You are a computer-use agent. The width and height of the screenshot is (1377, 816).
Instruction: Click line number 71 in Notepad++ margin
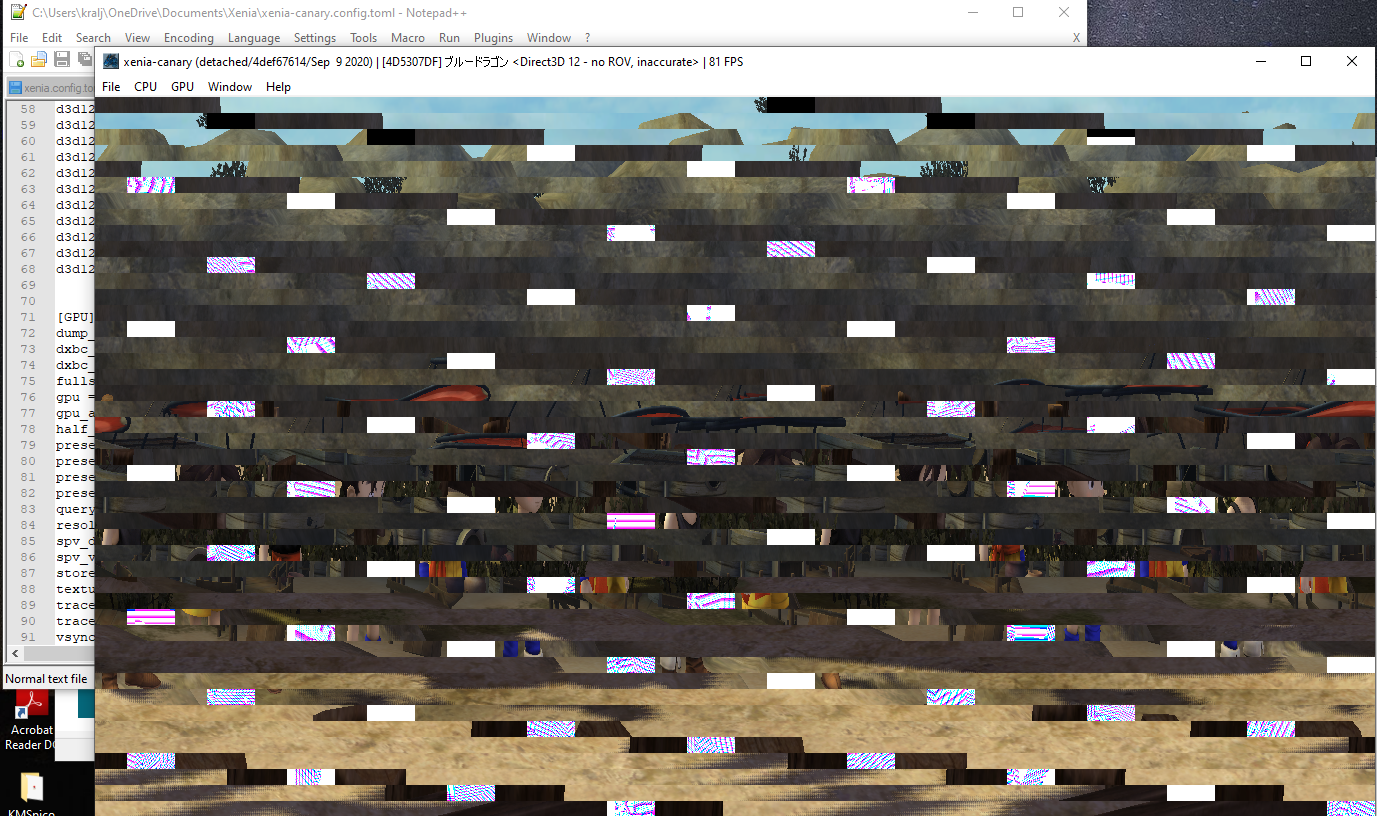(28, 317)
